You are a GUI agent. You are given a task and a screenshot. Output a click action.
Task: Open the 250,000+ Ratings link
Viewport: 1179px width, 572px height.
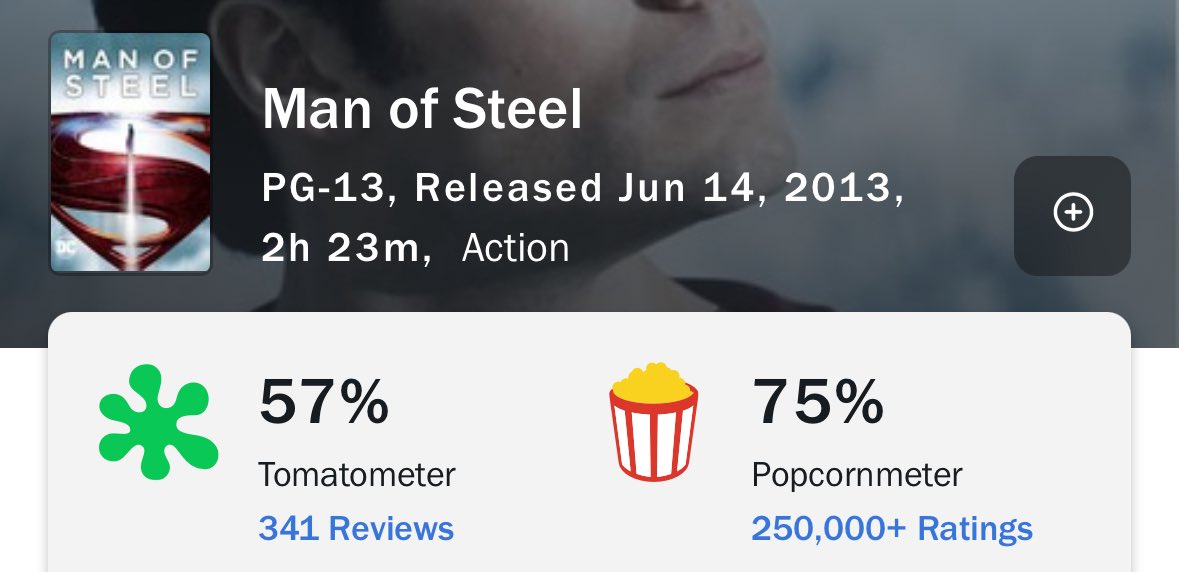[892, 528]
